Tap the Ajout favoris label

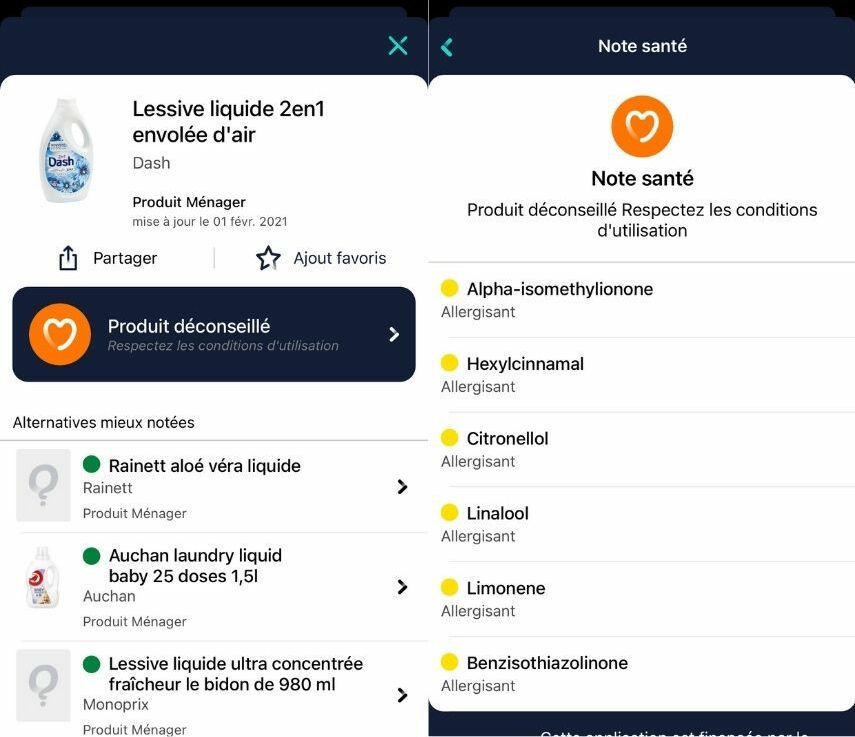point(340,258)
